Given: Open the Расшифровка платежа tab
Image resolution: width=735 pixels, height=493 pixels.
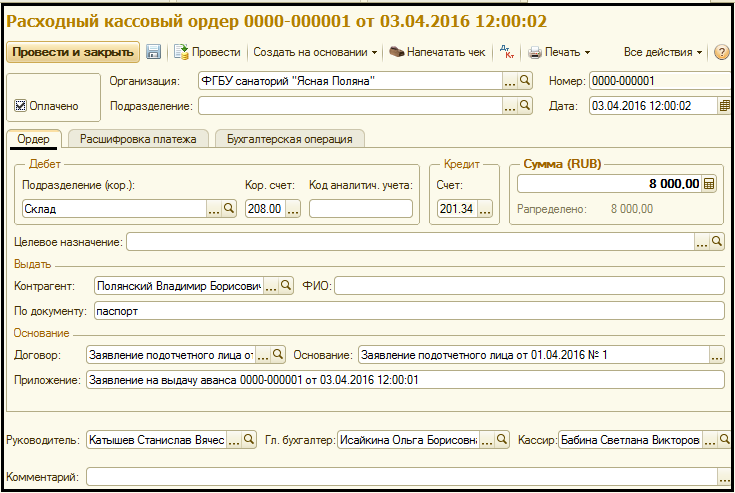Looking at the screenshot, I should 138,139.
